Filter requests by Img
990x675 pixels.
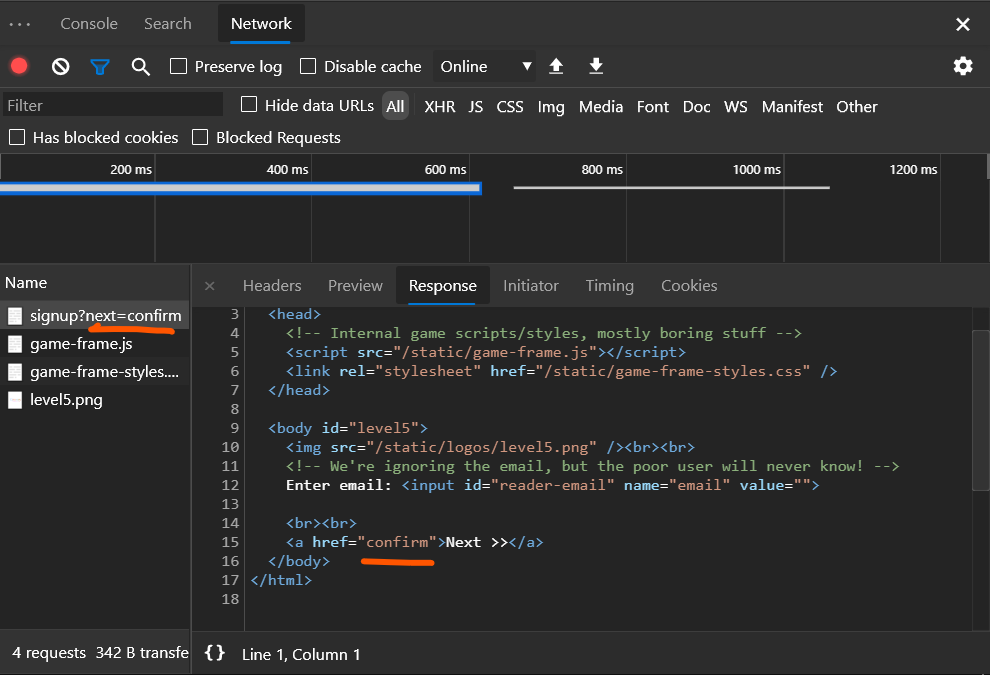pos(551,107)
